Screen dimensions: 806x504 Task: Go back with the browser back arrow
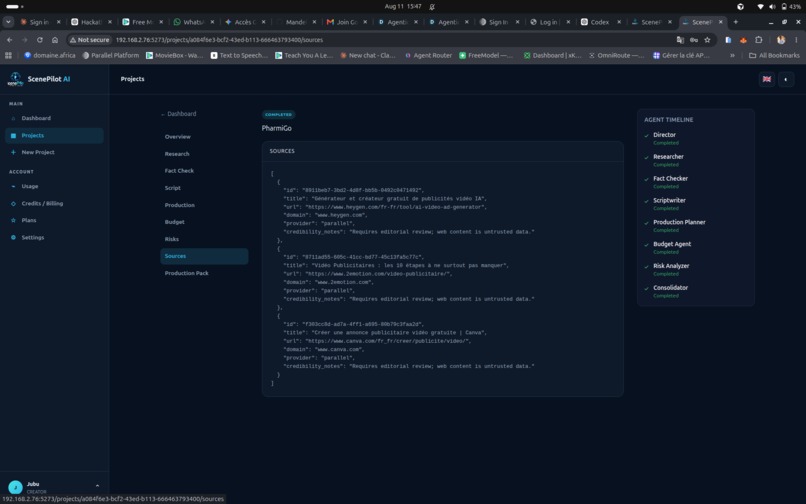tap(9, 40)
